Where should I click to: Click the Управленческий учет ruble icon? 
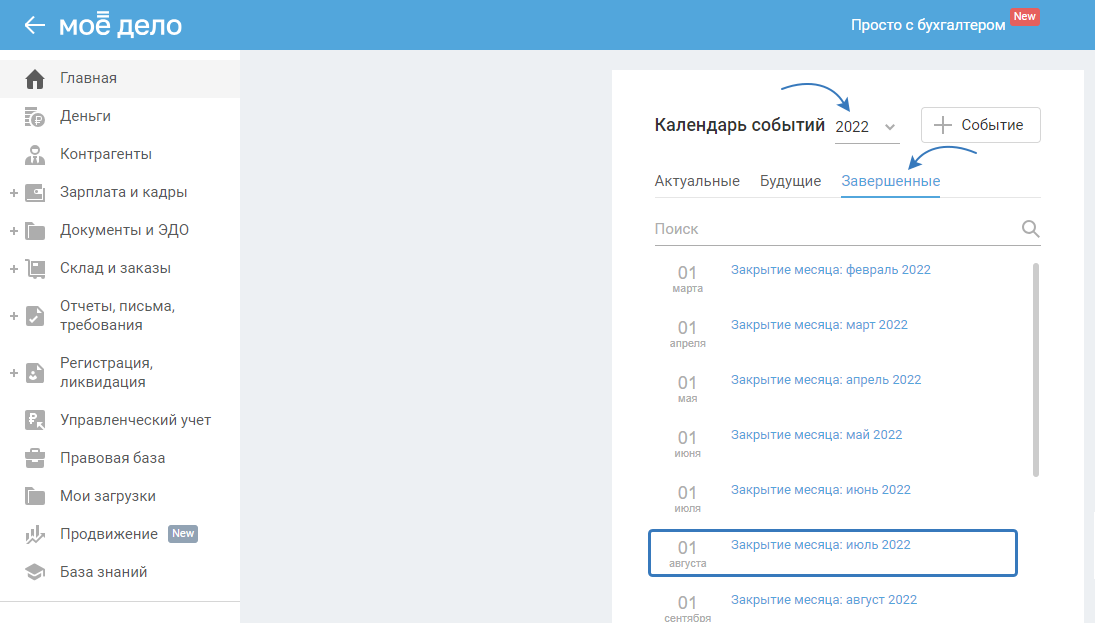pos(35,420)
